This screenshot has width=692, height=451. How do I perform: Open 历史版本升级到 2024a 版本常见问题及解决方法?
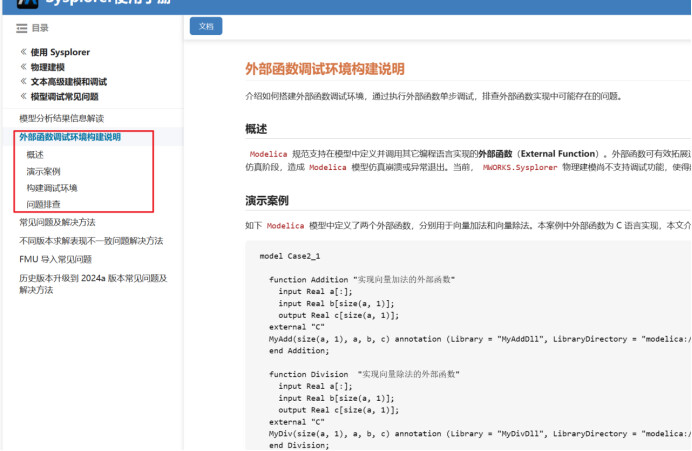click(93, 284)
